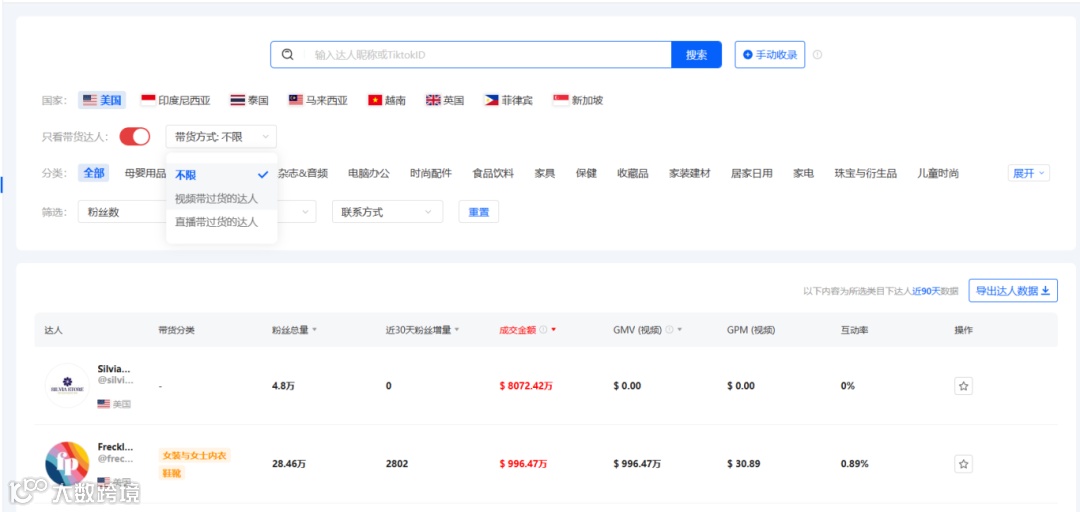1080x512 pixels.
Task: Select 食品饮料 category
Action: tap(492, 173)
